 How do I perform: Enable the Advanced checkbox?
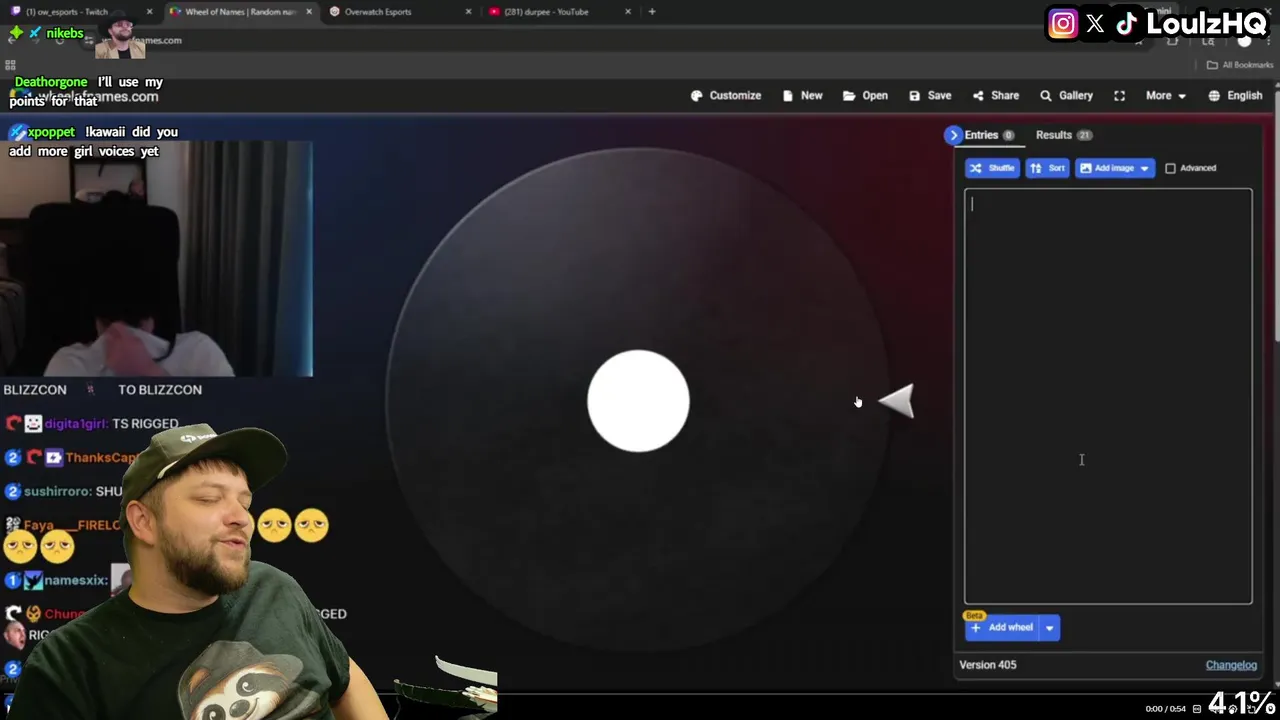click(x=1171, y=168)
